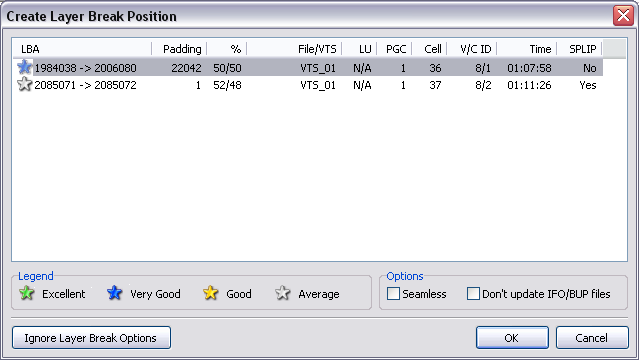Click N/A in the 01:07:58 row
The height and width of the screenshot is (360, 639).
(x=362, y=68)
